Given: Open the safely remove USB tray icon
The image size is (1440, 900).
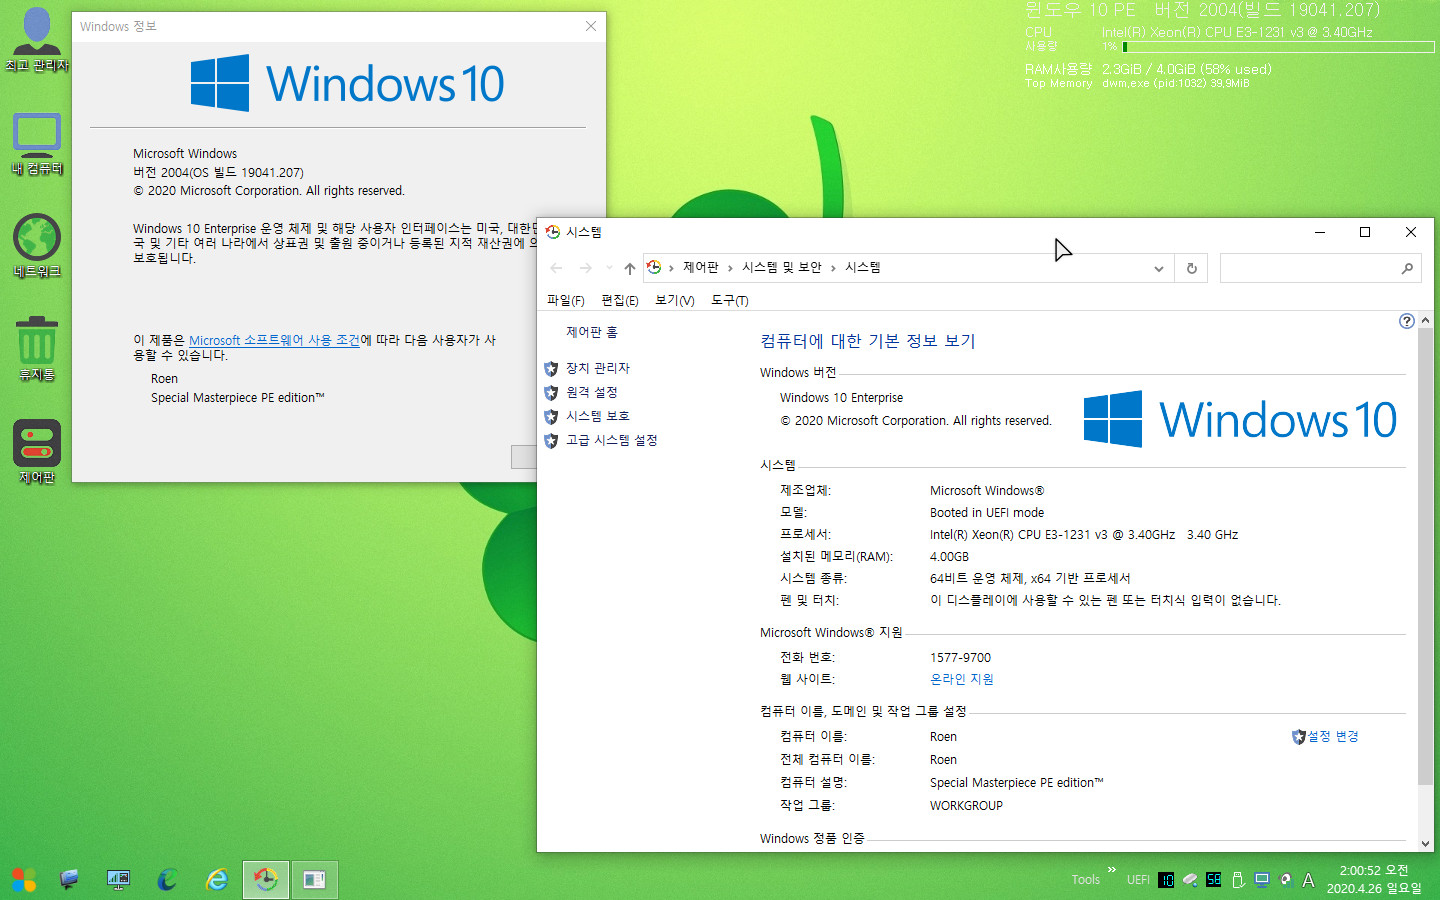Looking at the screenshot, I should click(x=1238, y=880).
